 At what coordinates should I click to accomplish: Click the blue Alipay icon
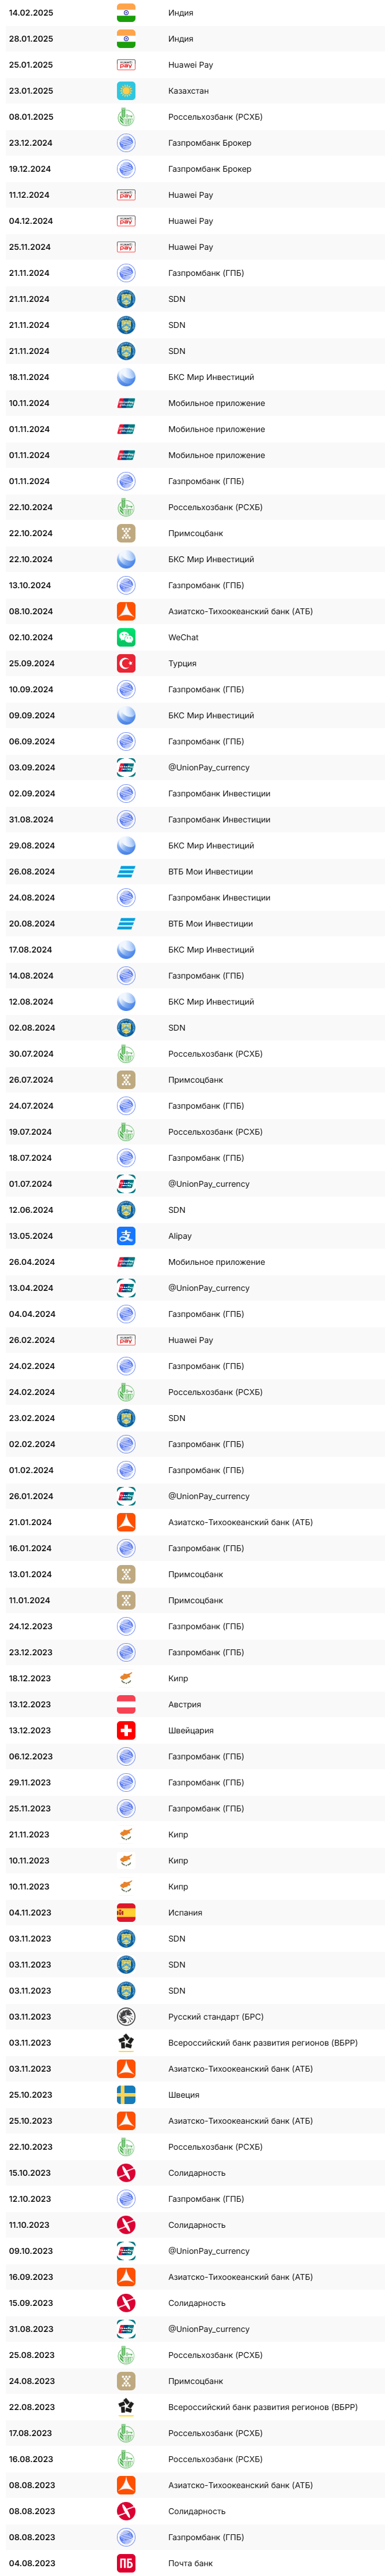tap(126, 1236)
